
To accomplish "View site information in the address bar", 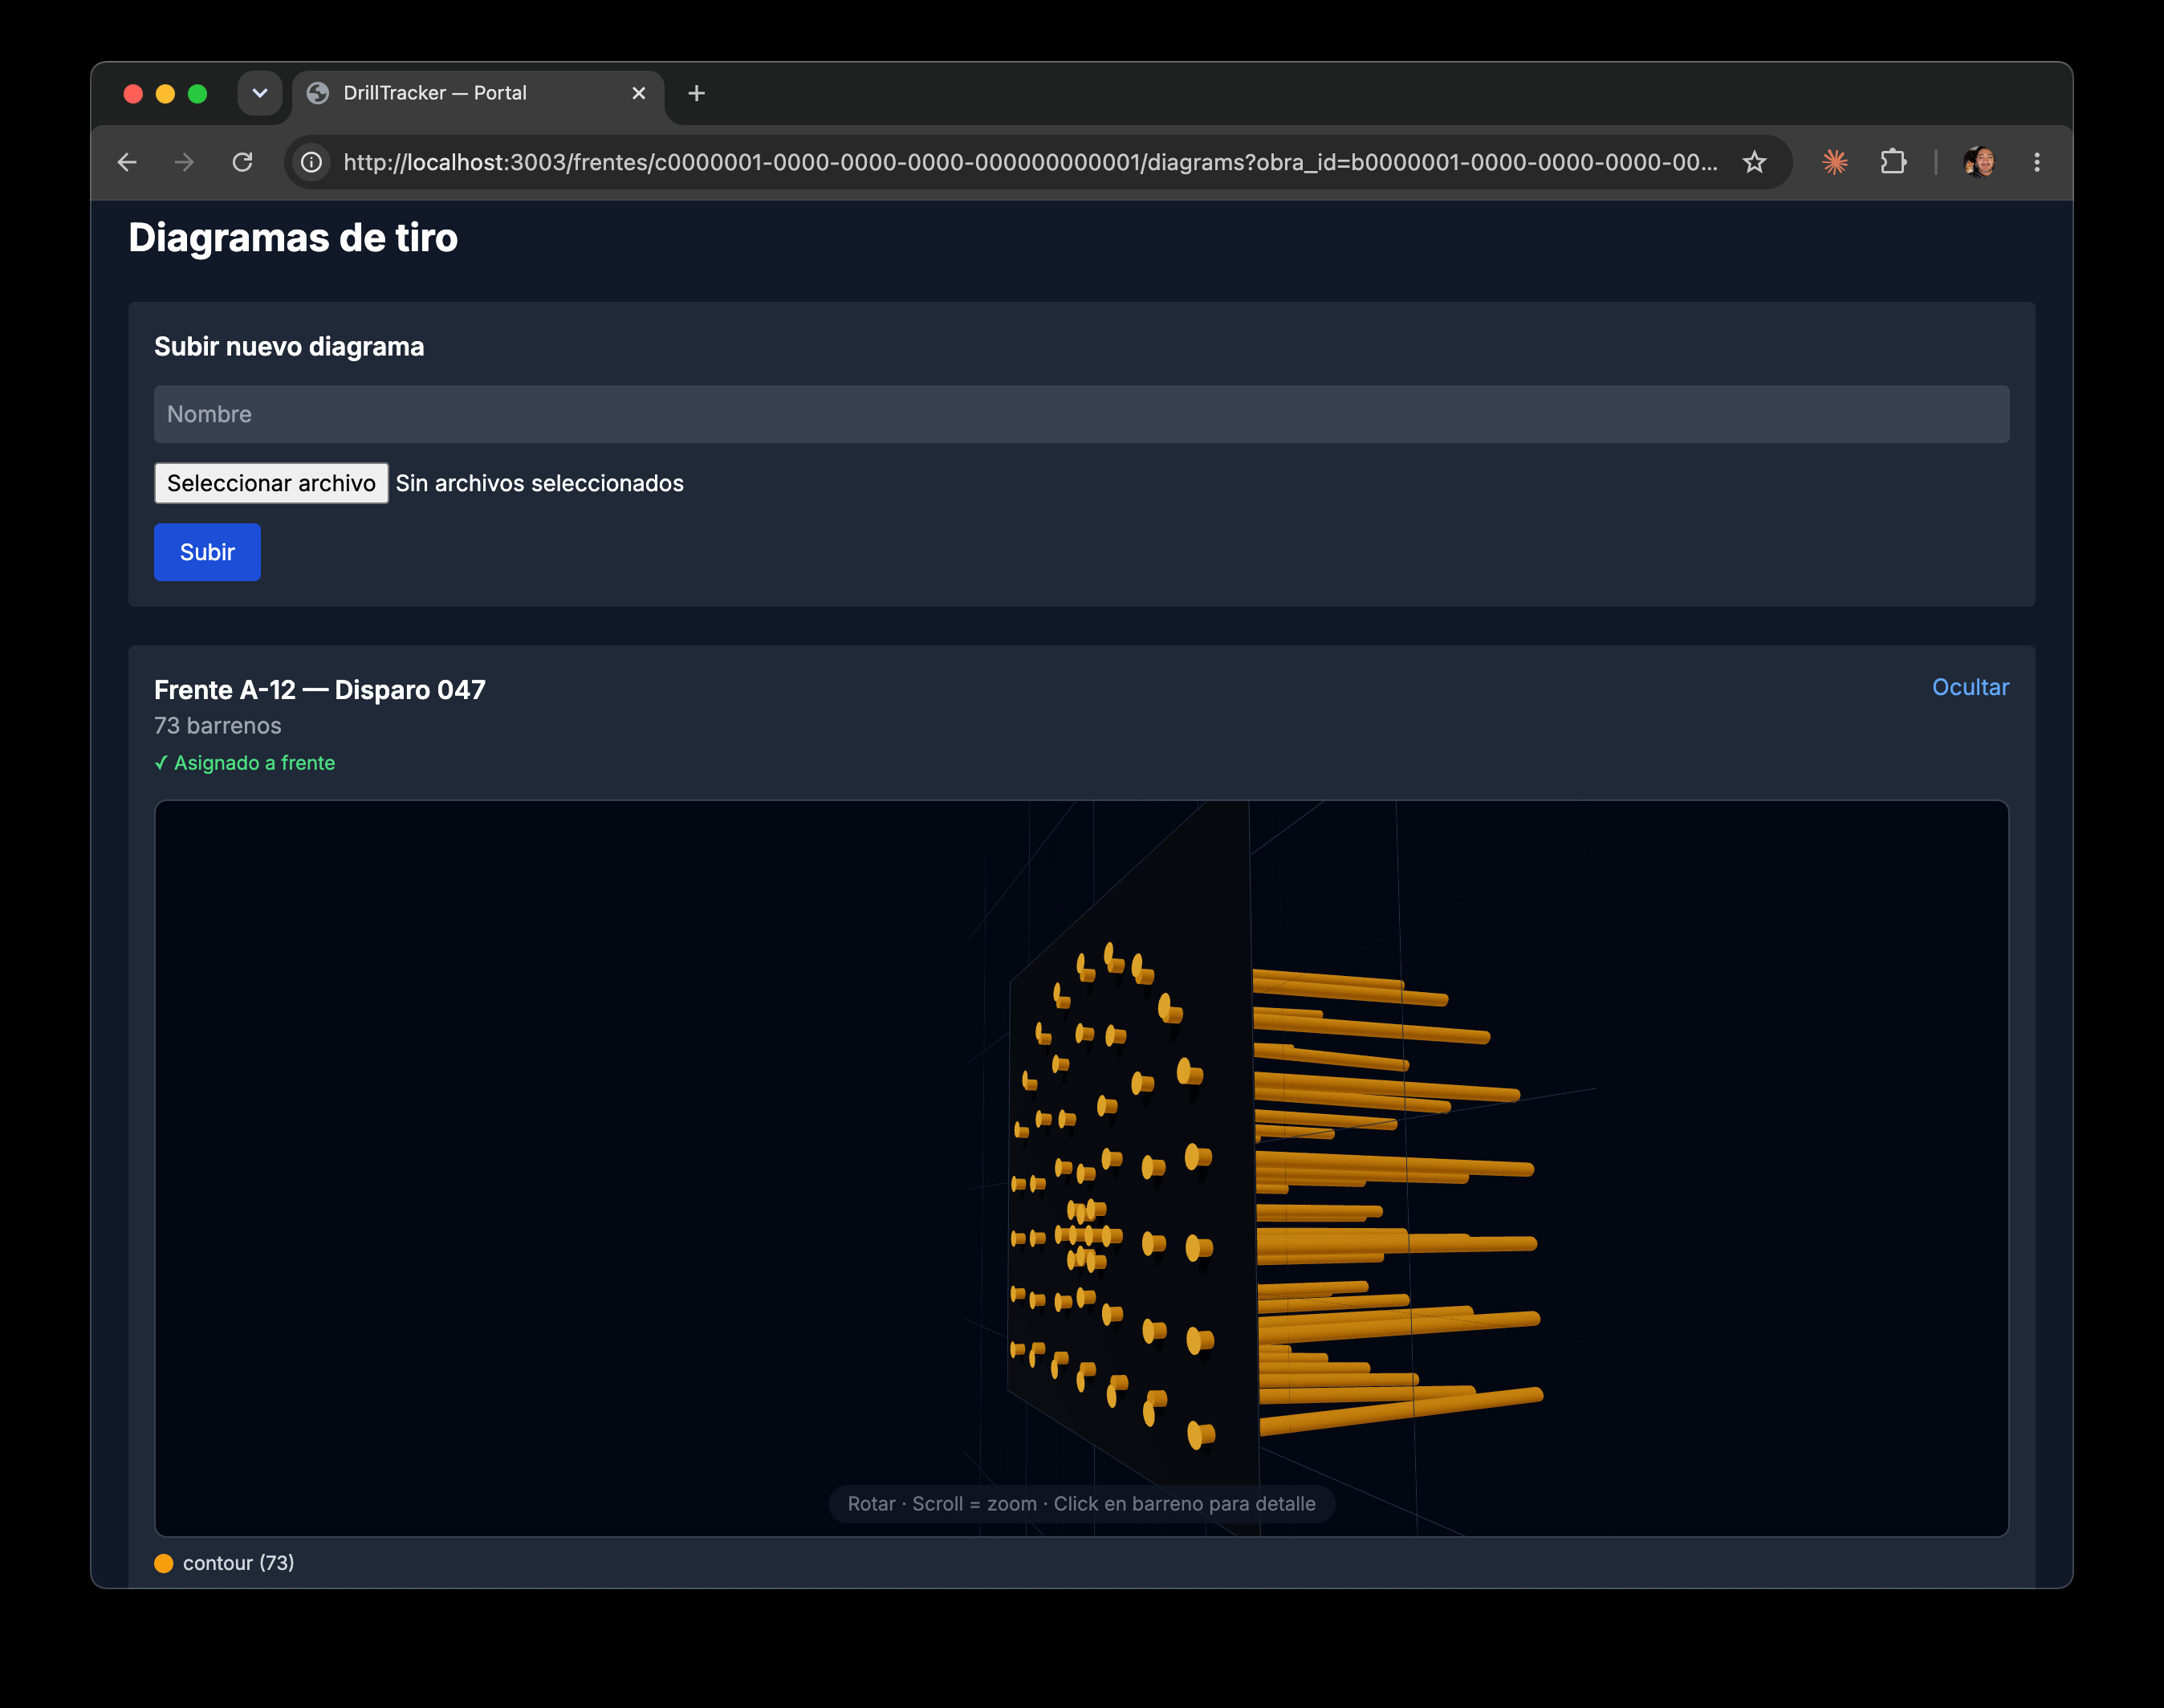I will click(312, 162).
